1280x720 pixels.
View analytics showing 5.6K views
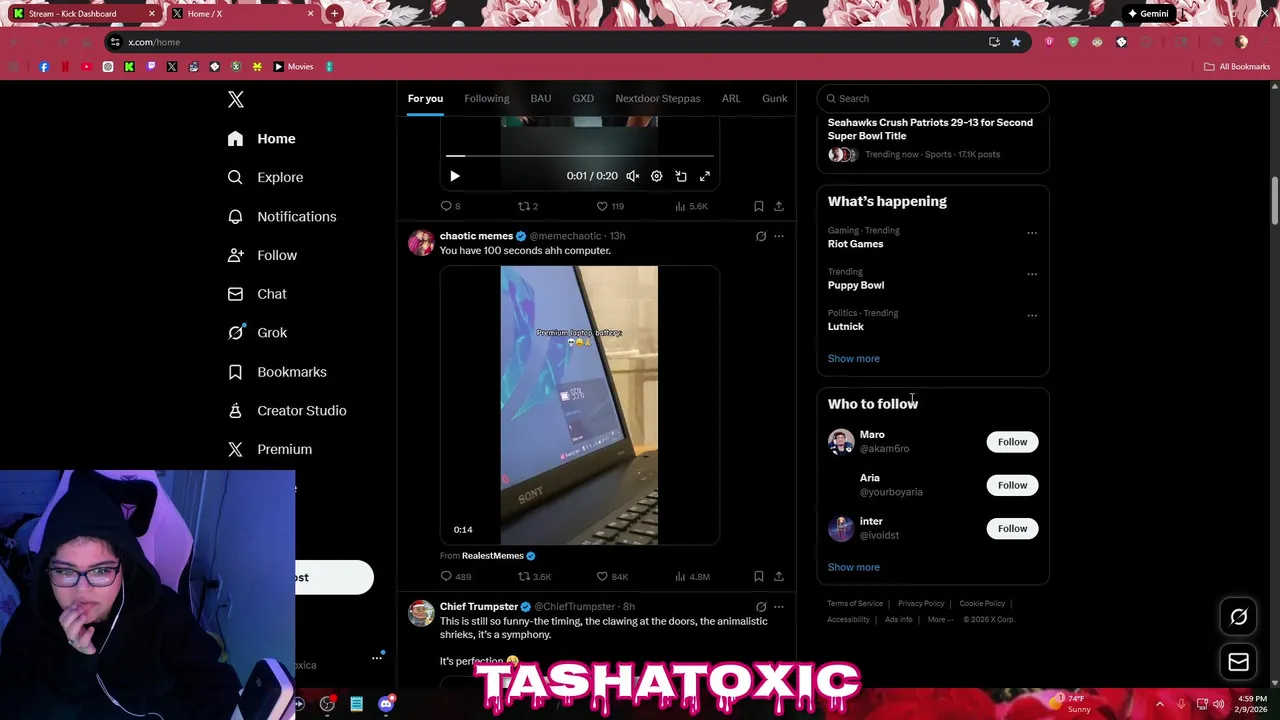point(691,206)
